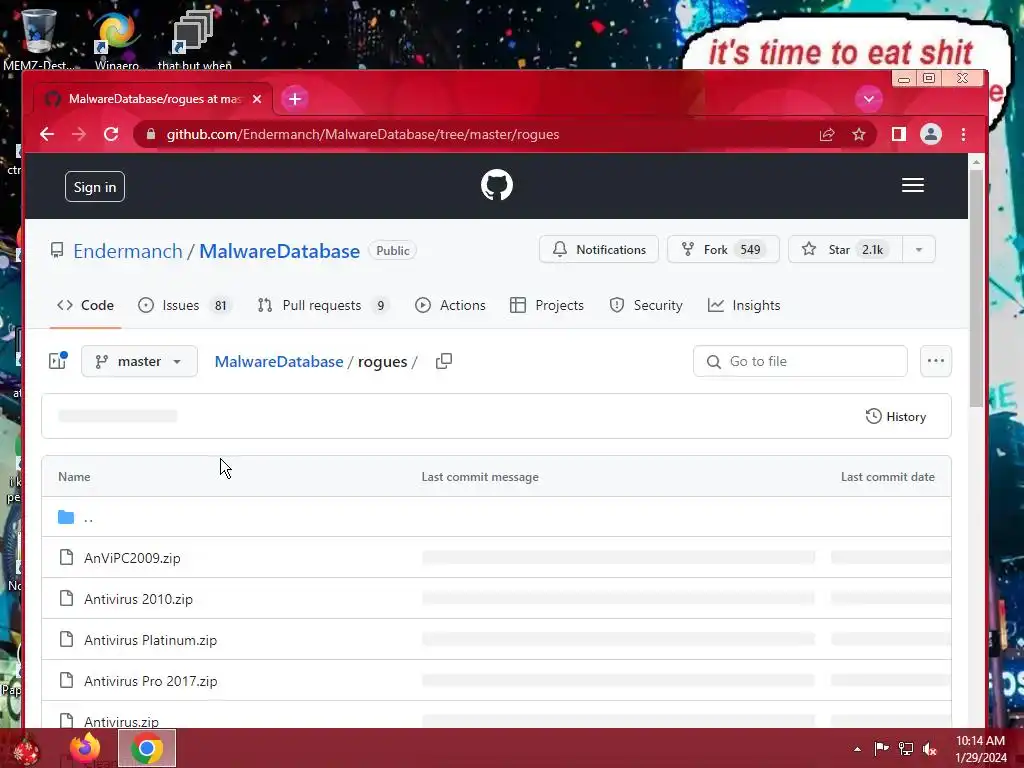
Task: Click the browser forward arrow
Action: (78, 135)
